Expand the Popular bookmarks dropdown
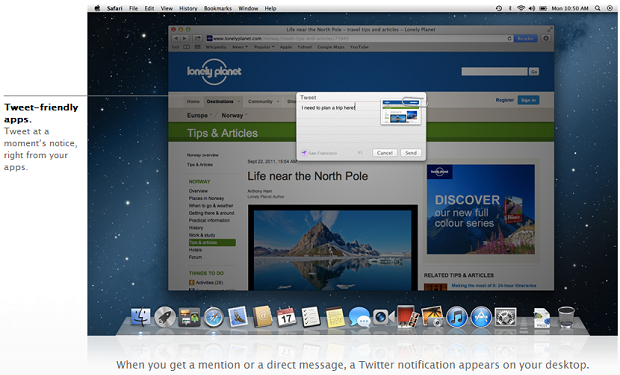Image resolution: width=620 pixels, height=375 pixels. click(x=264, y=47)
